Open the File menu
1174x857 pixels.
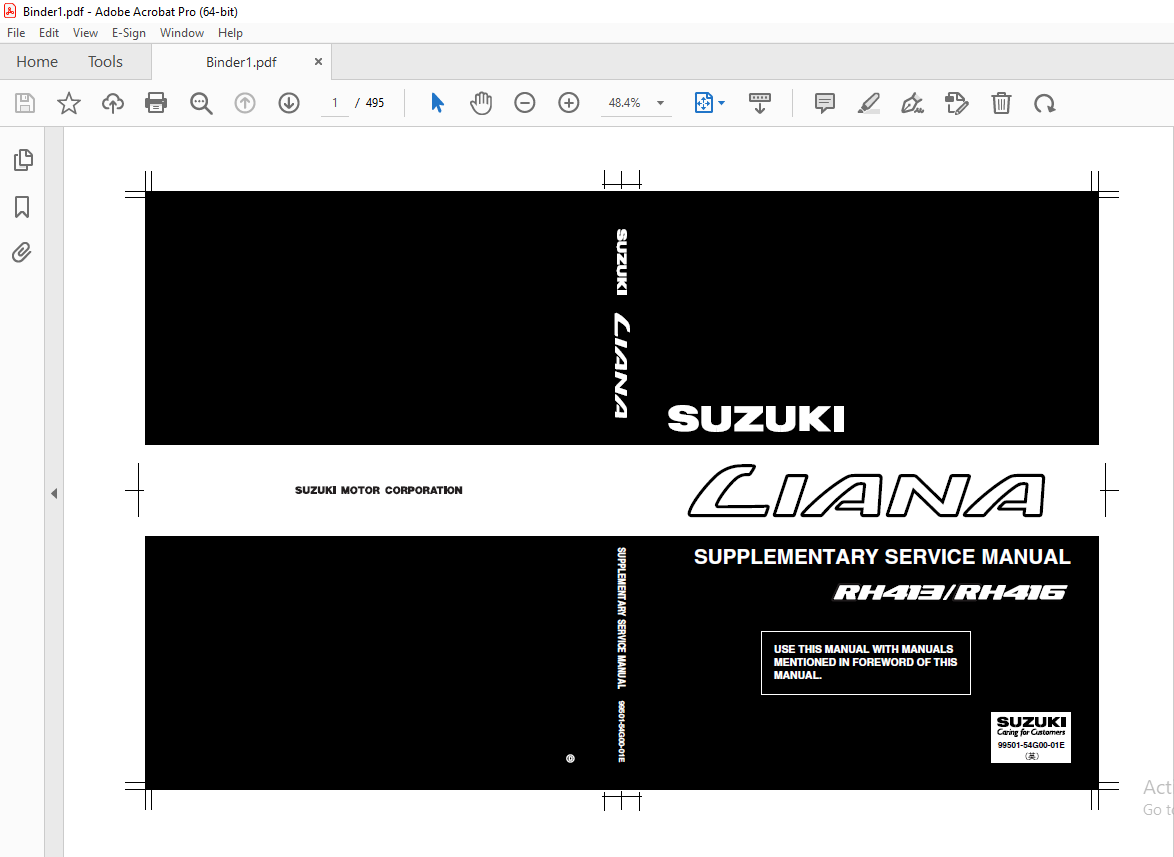point(16,33)
